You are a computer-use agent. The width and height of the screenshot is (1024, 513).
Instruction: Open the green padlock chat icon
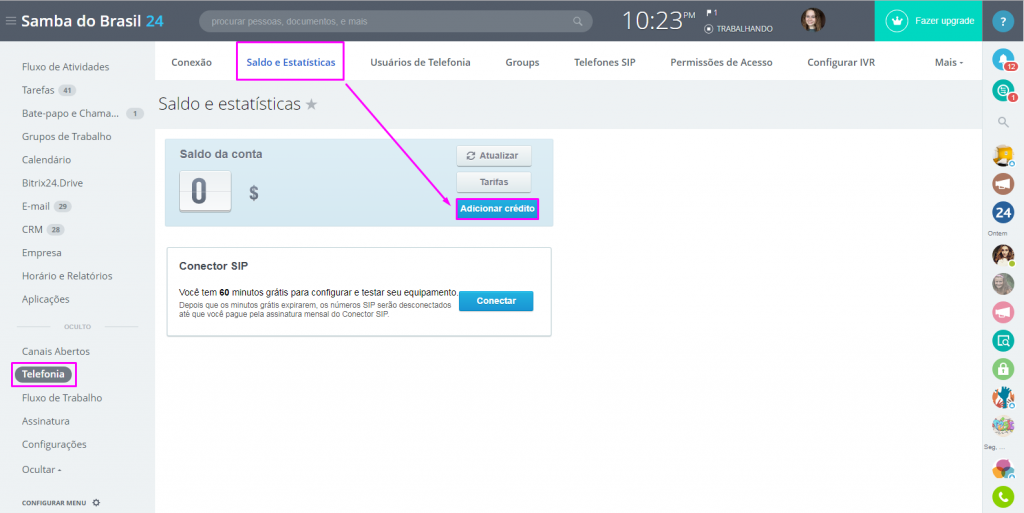[x=1003, y=369]
